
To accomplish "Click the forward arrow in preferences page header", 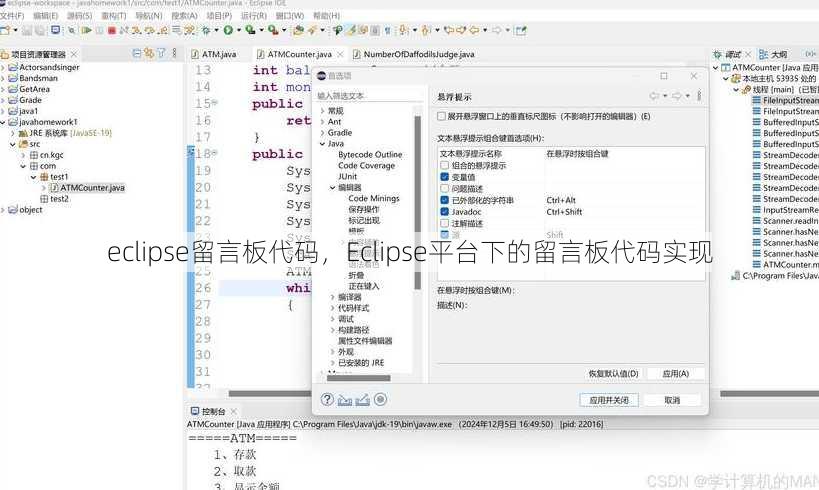I will [676, 96].
